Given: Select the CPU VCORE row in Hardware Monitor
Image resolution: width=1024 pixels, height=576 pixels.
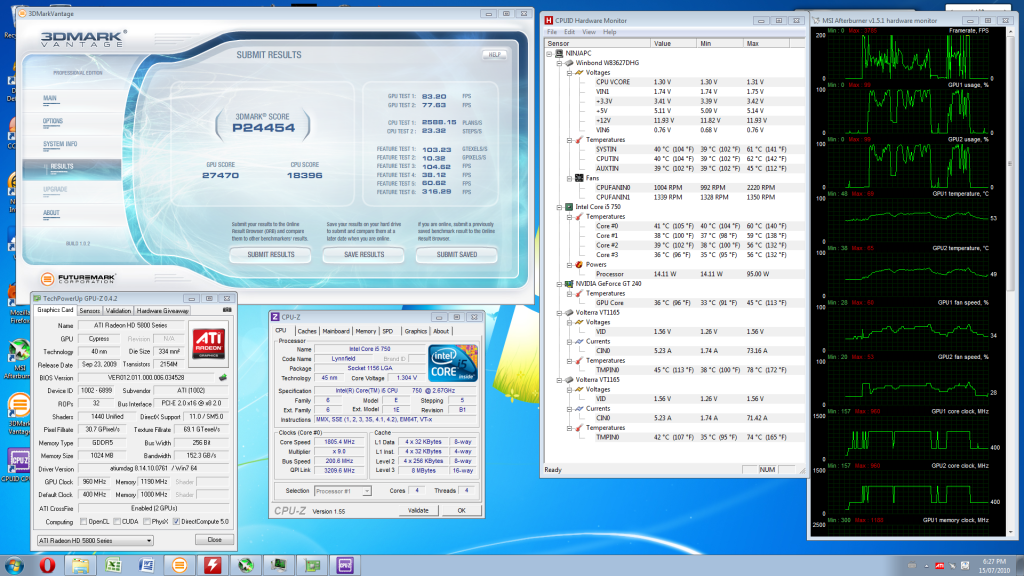Looking at the screenshot, I should (675, 82).
